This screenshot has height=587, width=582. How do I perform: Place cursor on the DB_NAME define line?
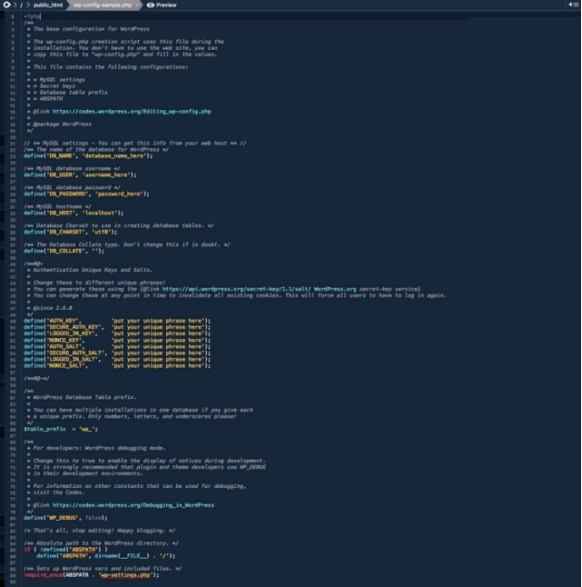coord(88,156)
